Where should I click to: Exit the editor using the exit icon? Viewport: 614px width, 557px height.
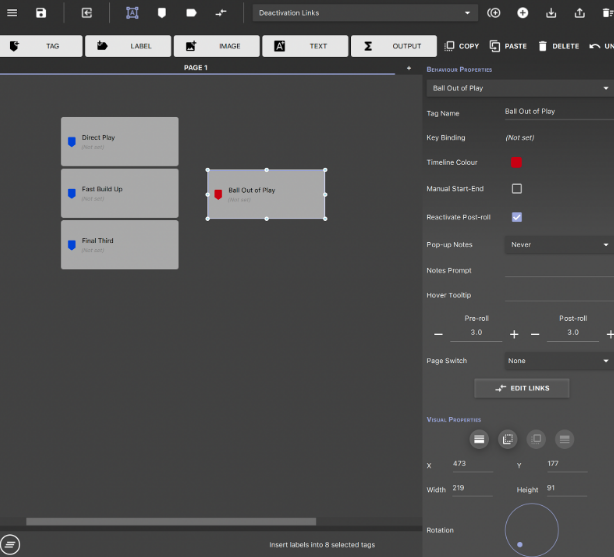point(87,13)
